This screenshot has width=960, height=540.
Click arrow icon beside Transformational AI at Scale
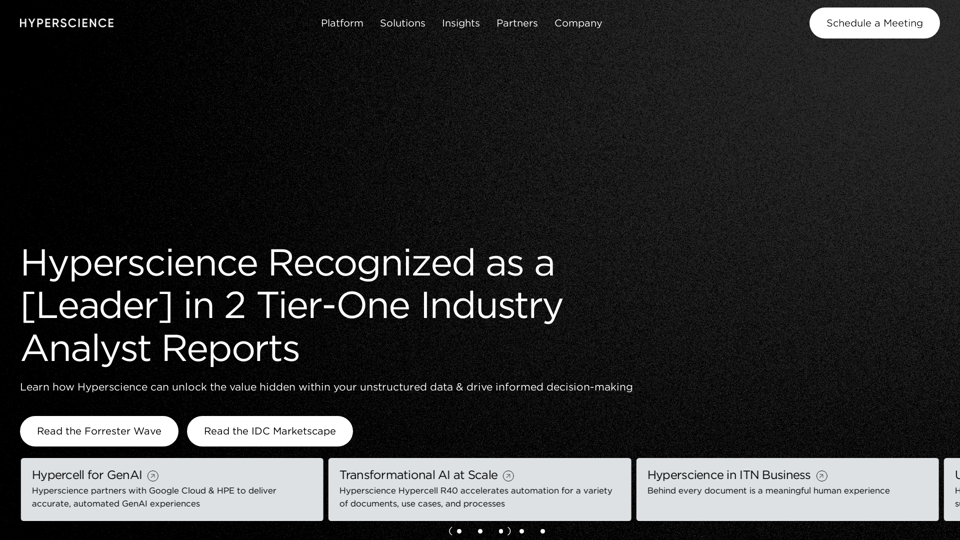pos(508,476)
